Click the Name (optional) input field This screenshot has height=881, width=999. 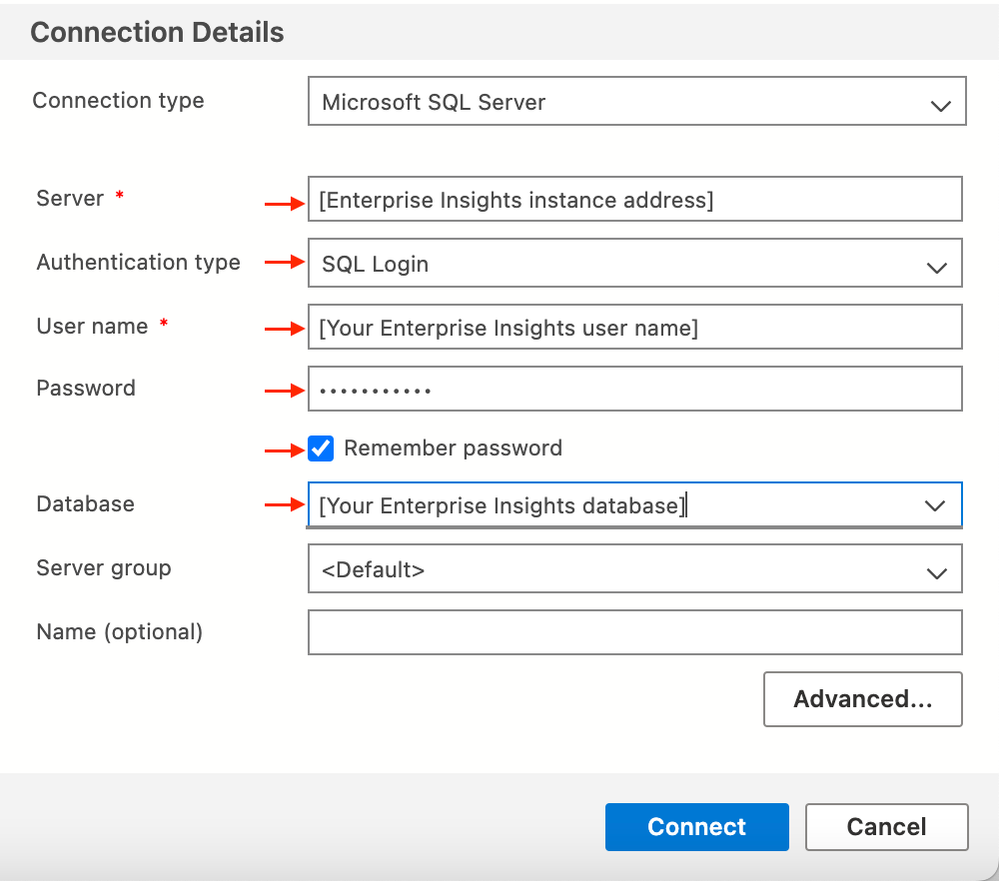click(635, 633)
